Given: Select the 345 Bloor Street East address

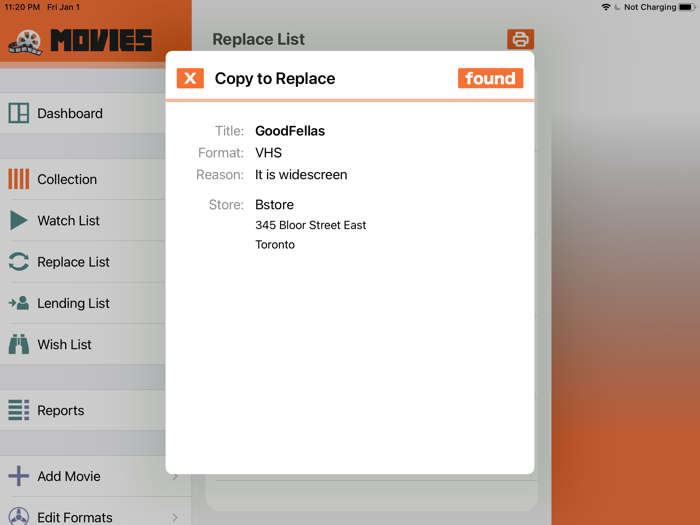Looking at the screenshot, I should coord(310,225).
